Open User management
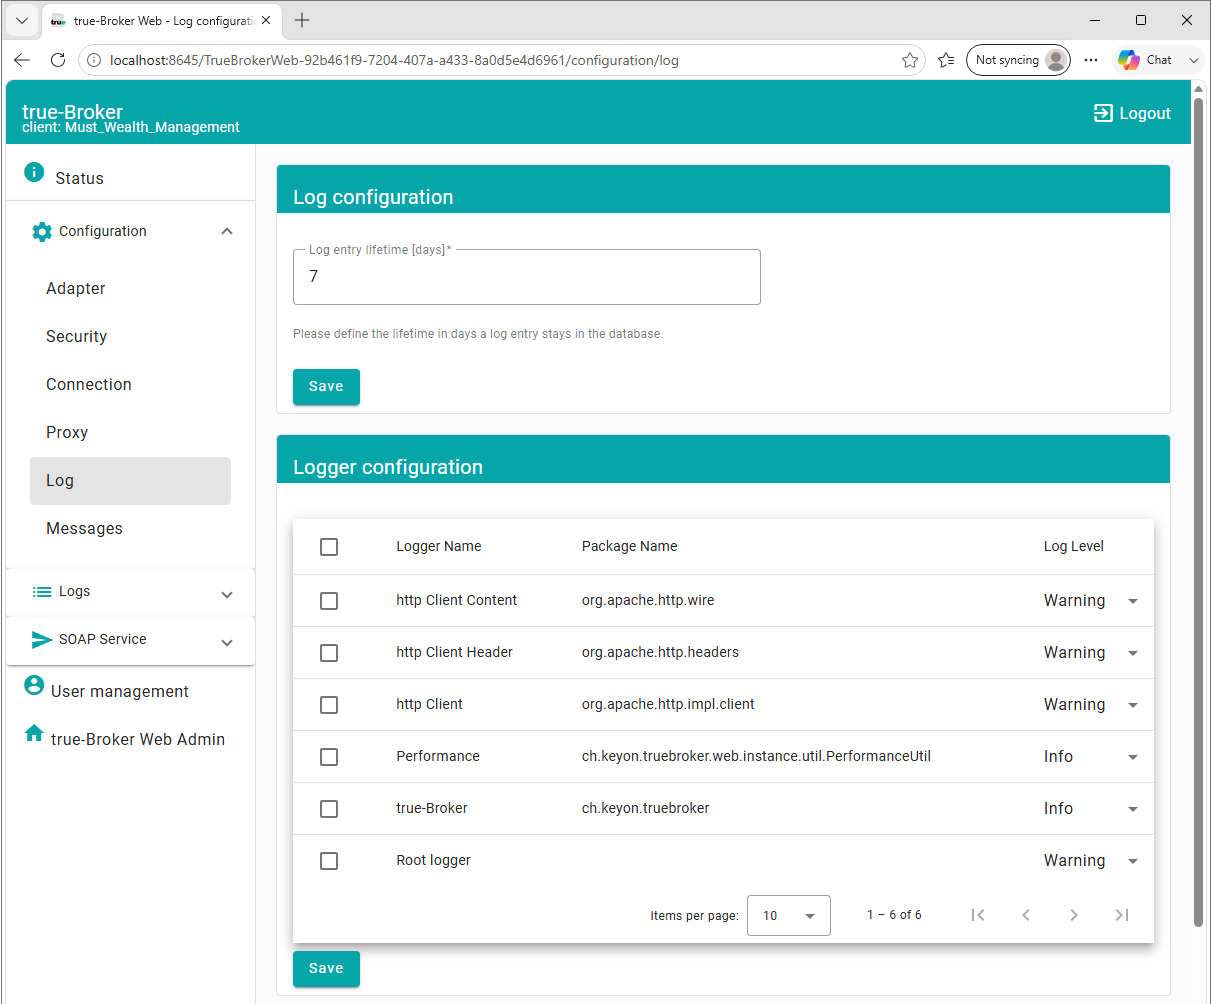This screenshot has height=1004, width=1212. [120, 691]
